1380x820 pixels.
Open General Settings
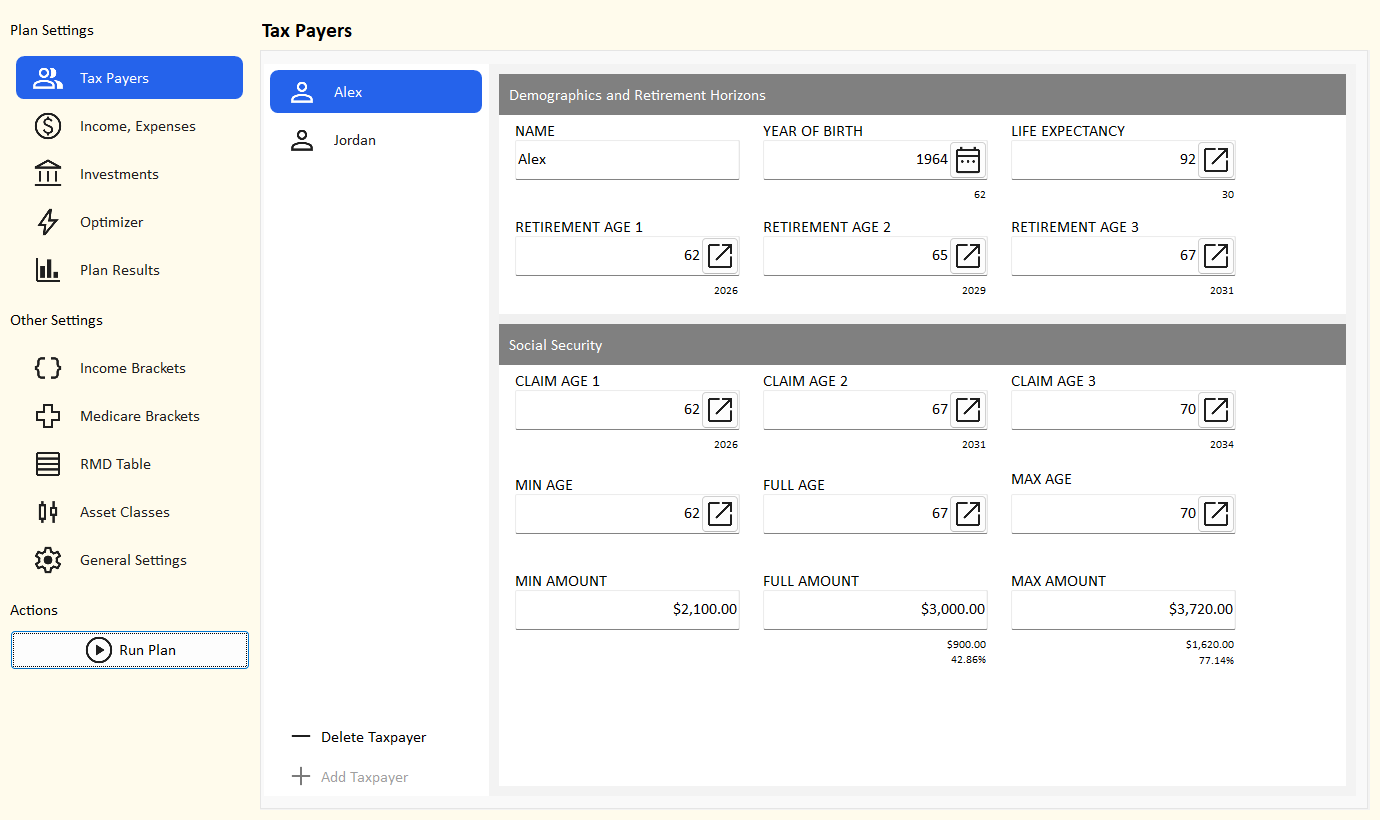(x=129, y=560)
